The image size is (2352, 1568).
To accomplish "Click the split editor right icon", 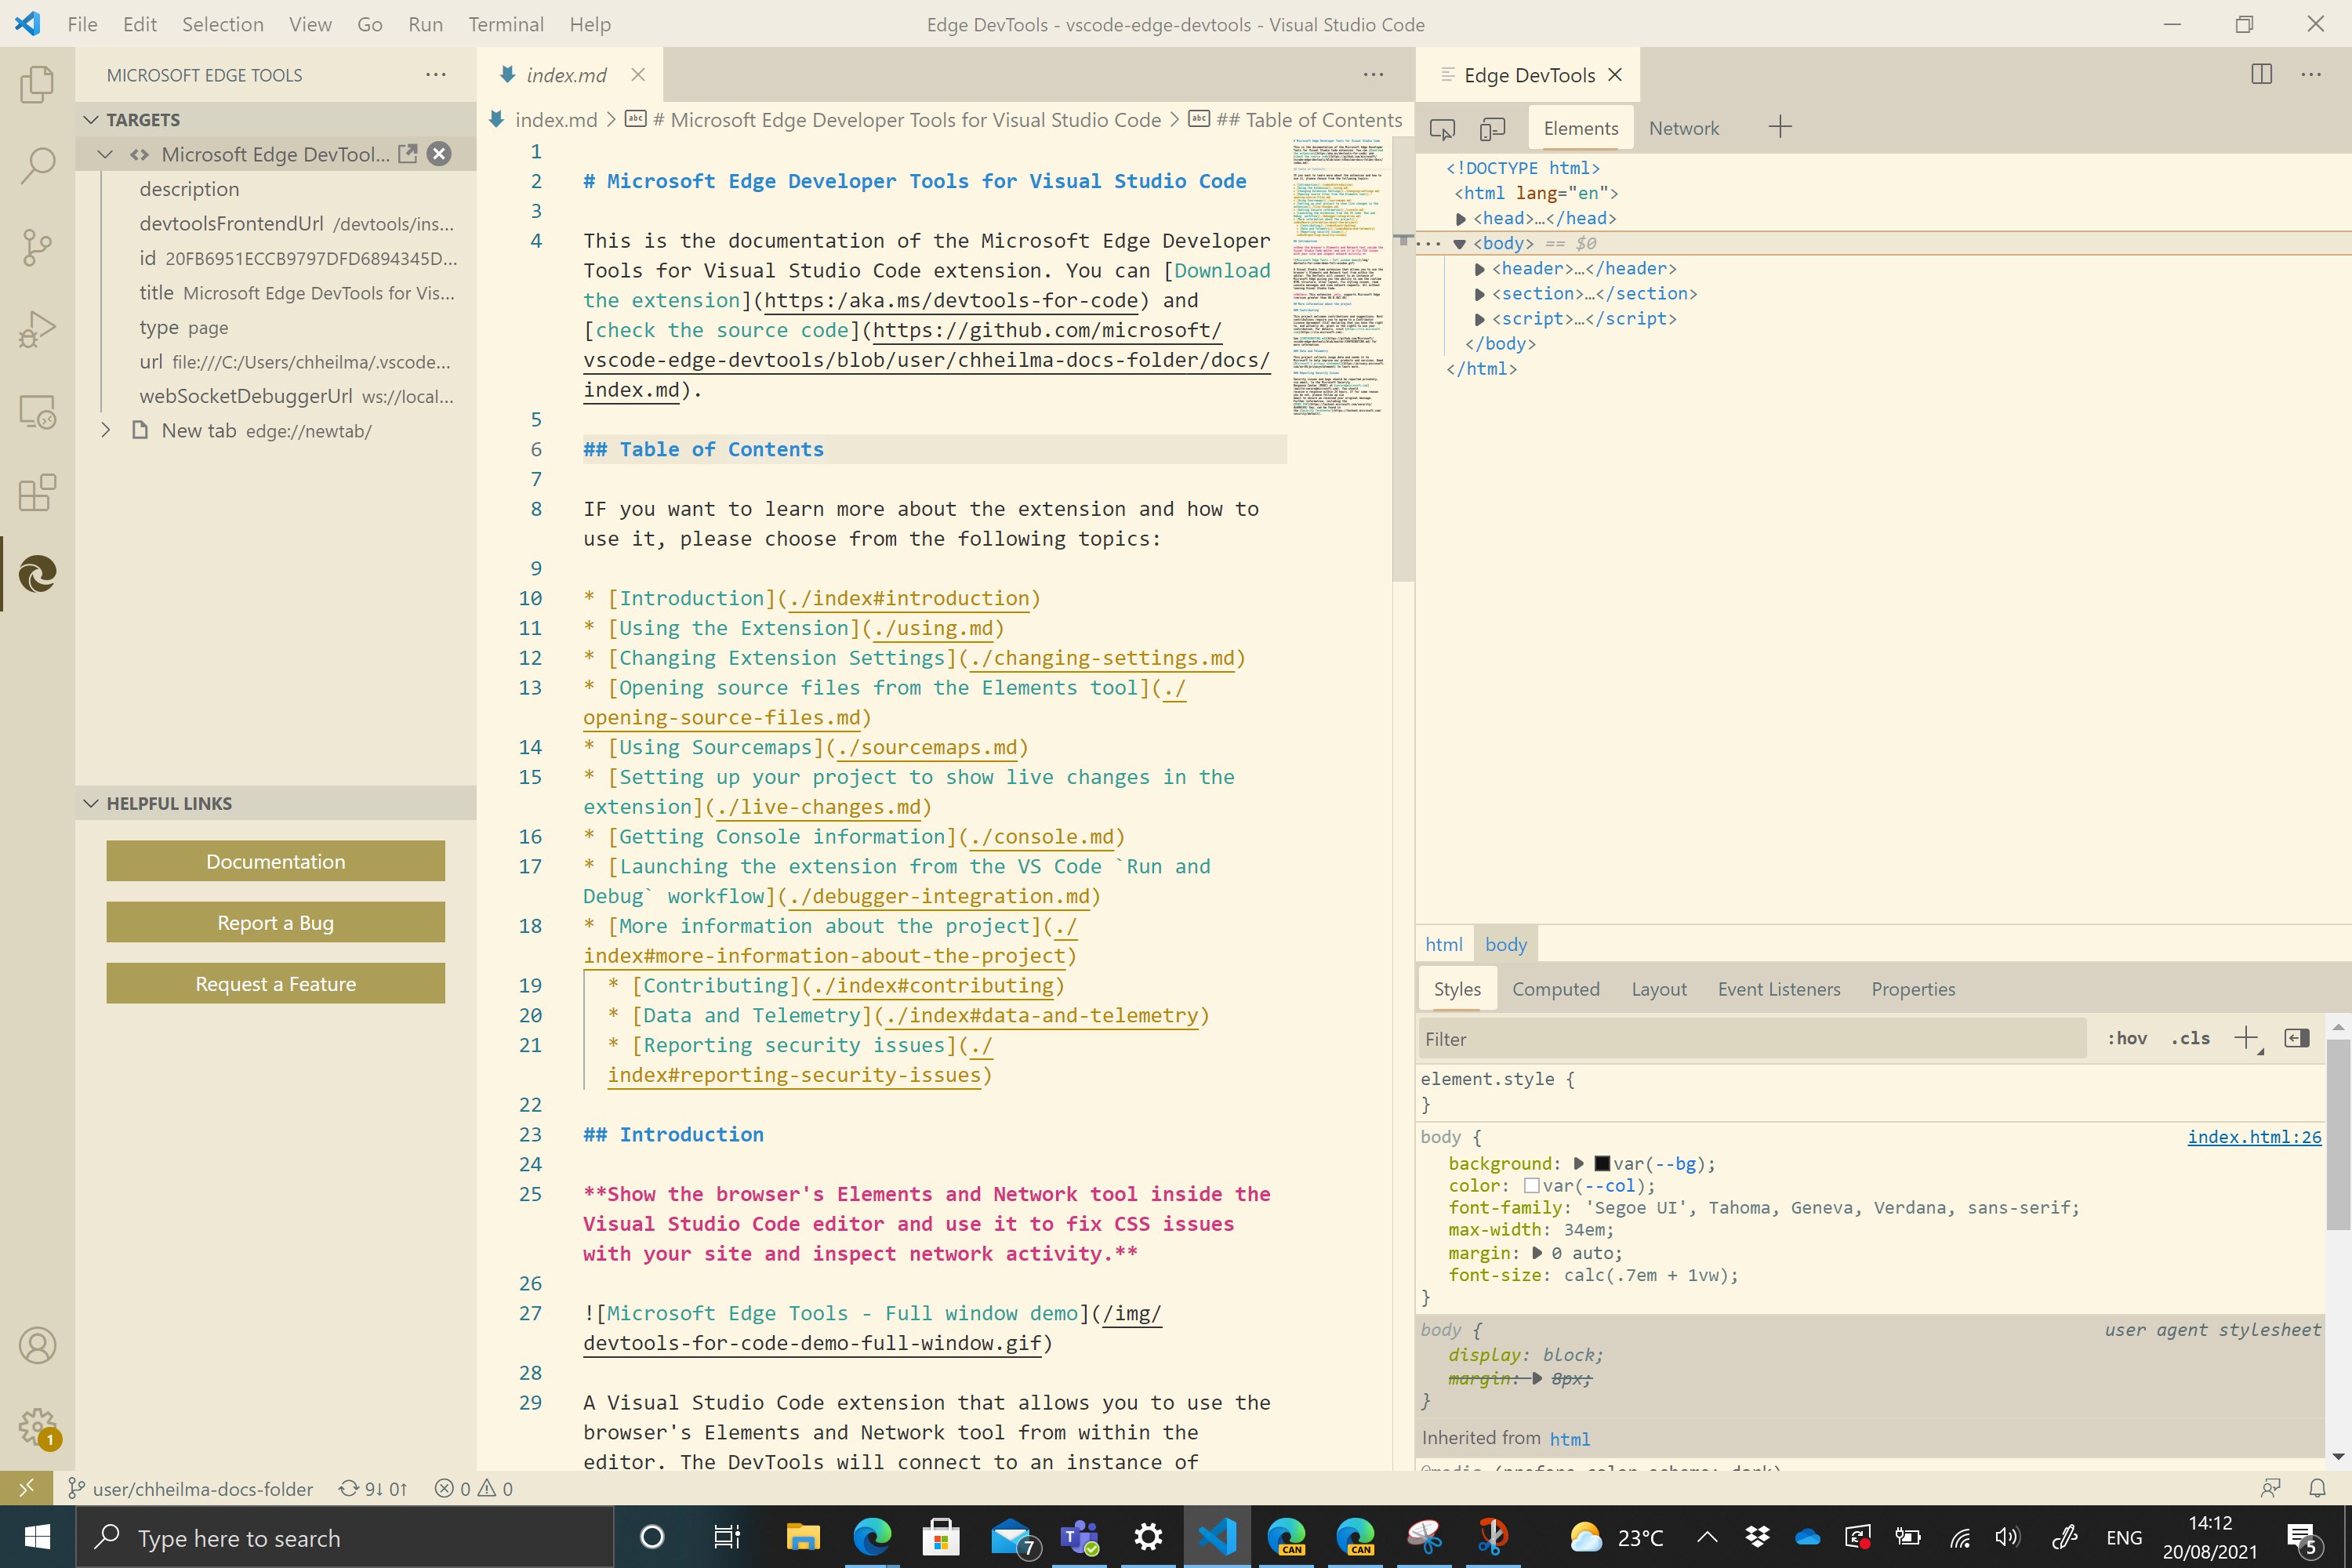I will coord(2261,75).
